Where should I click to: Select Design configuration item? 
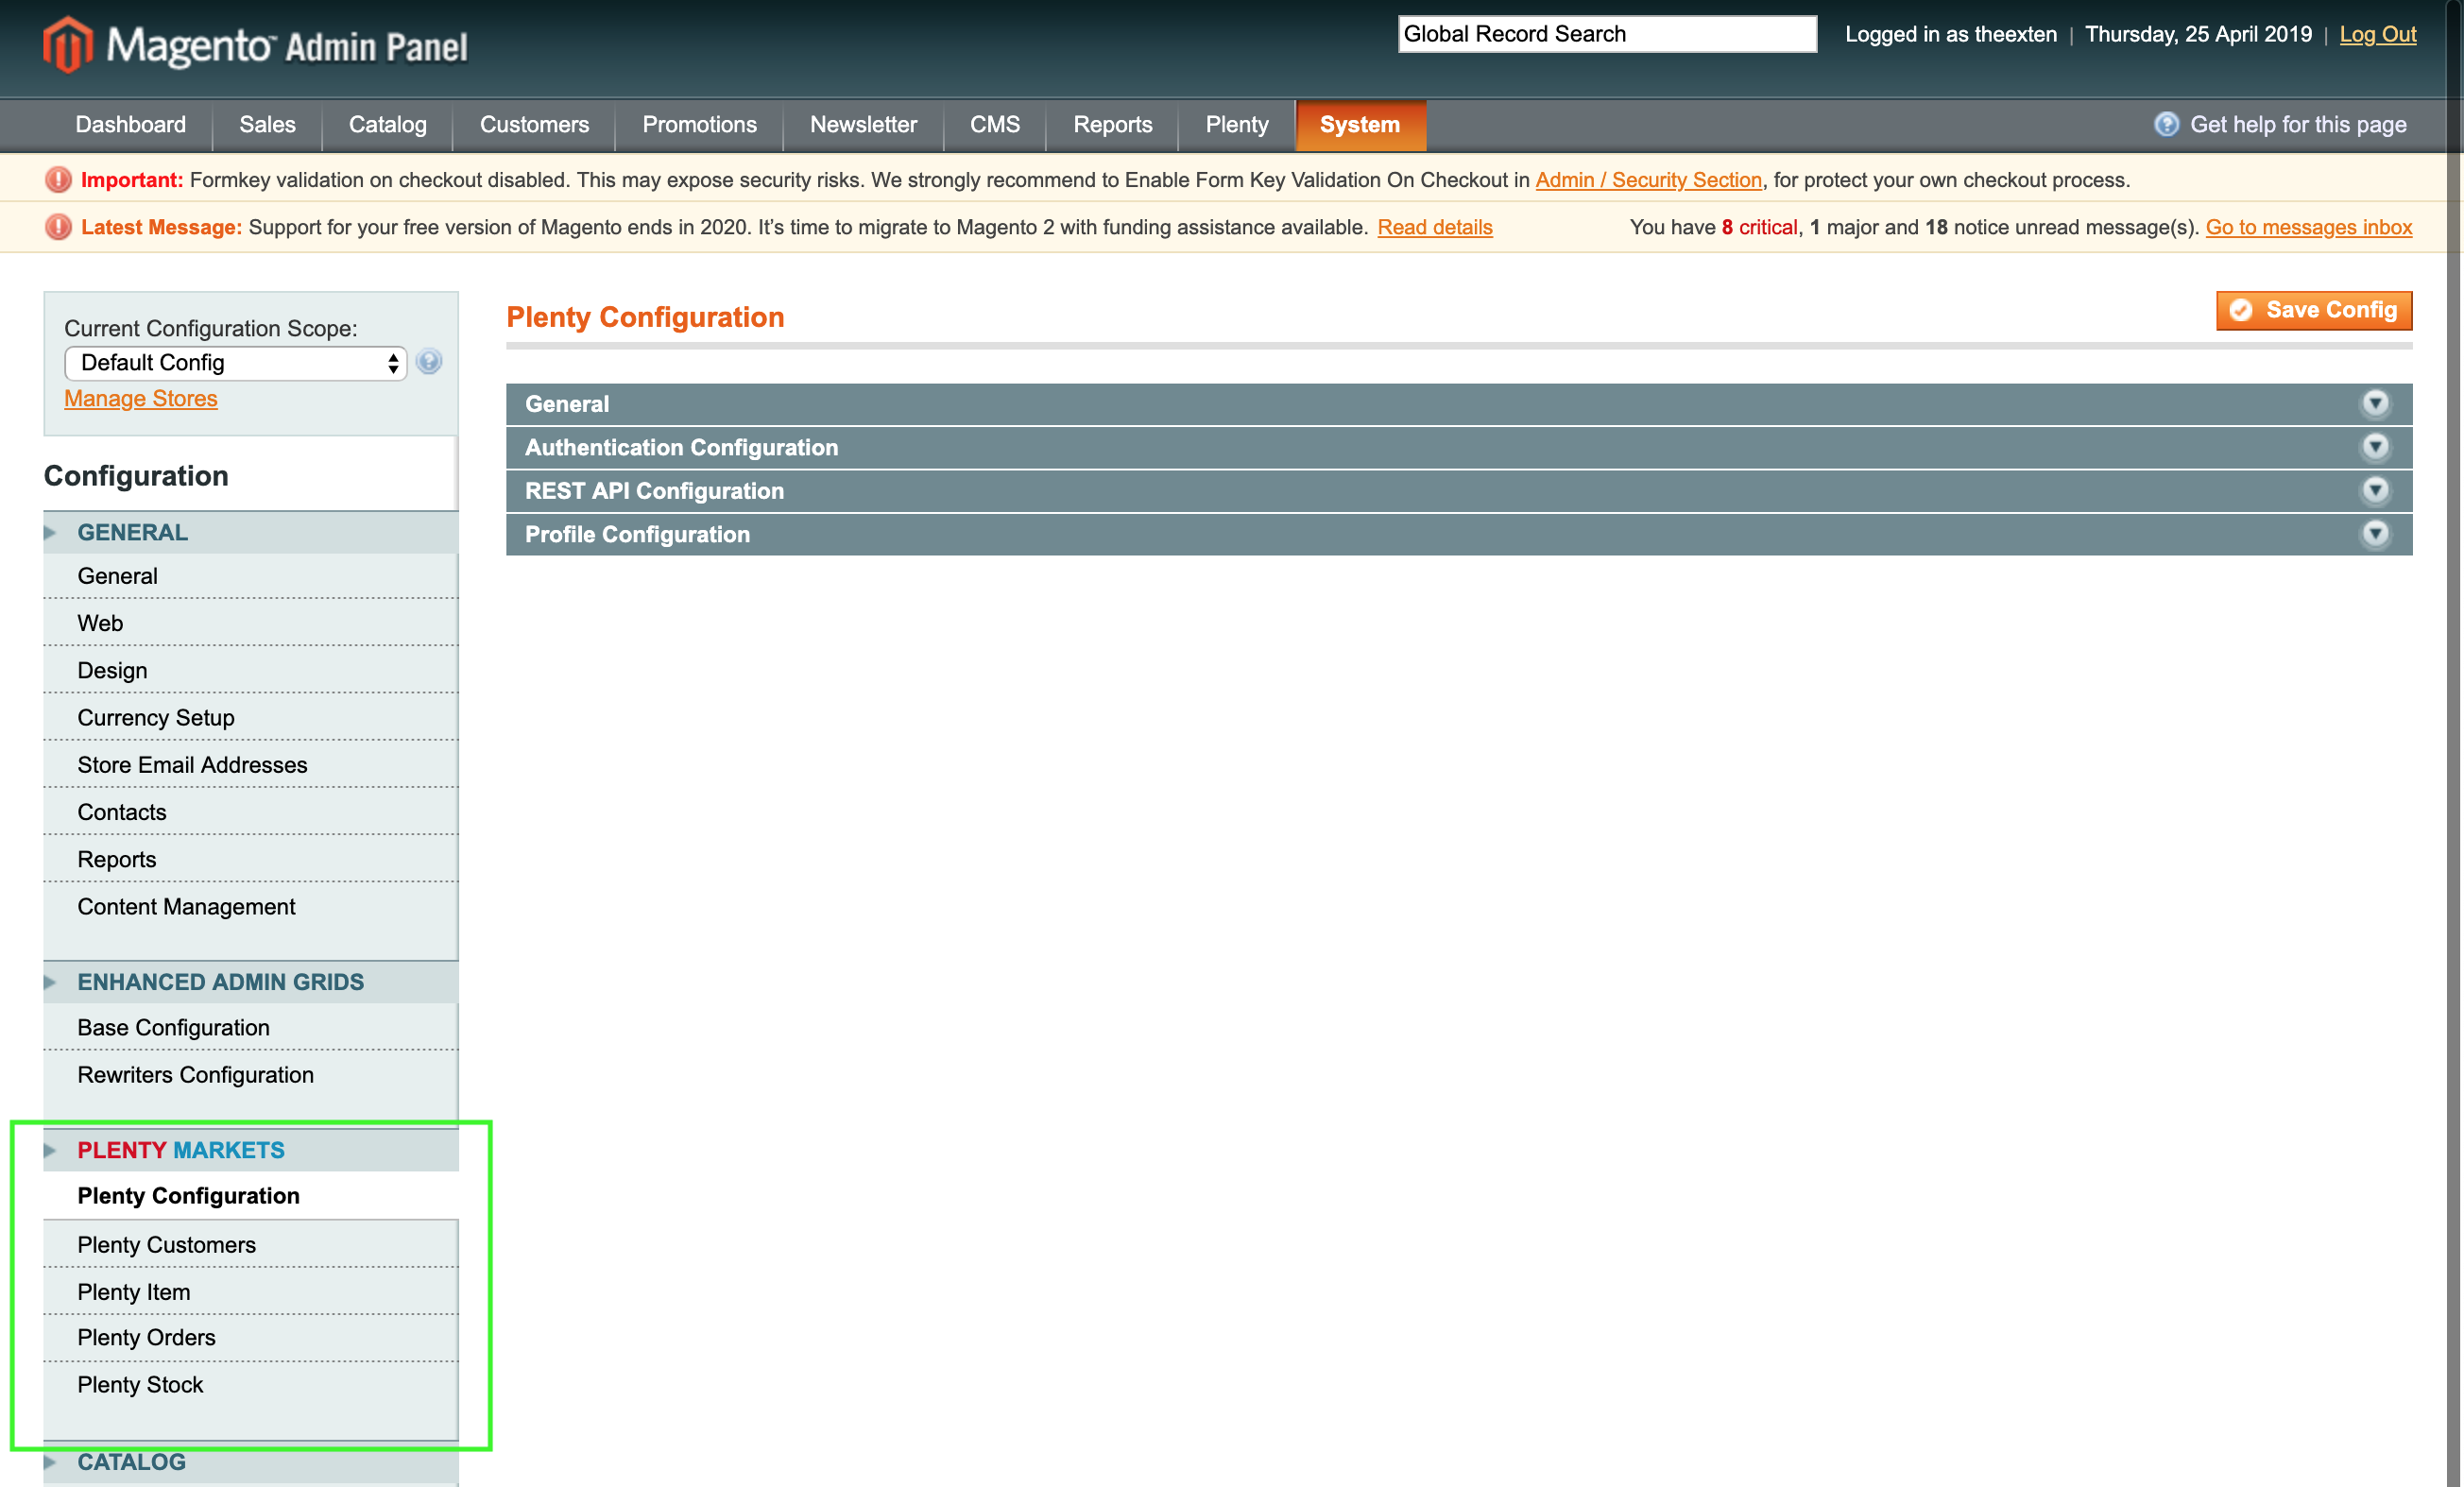(251, 670)
